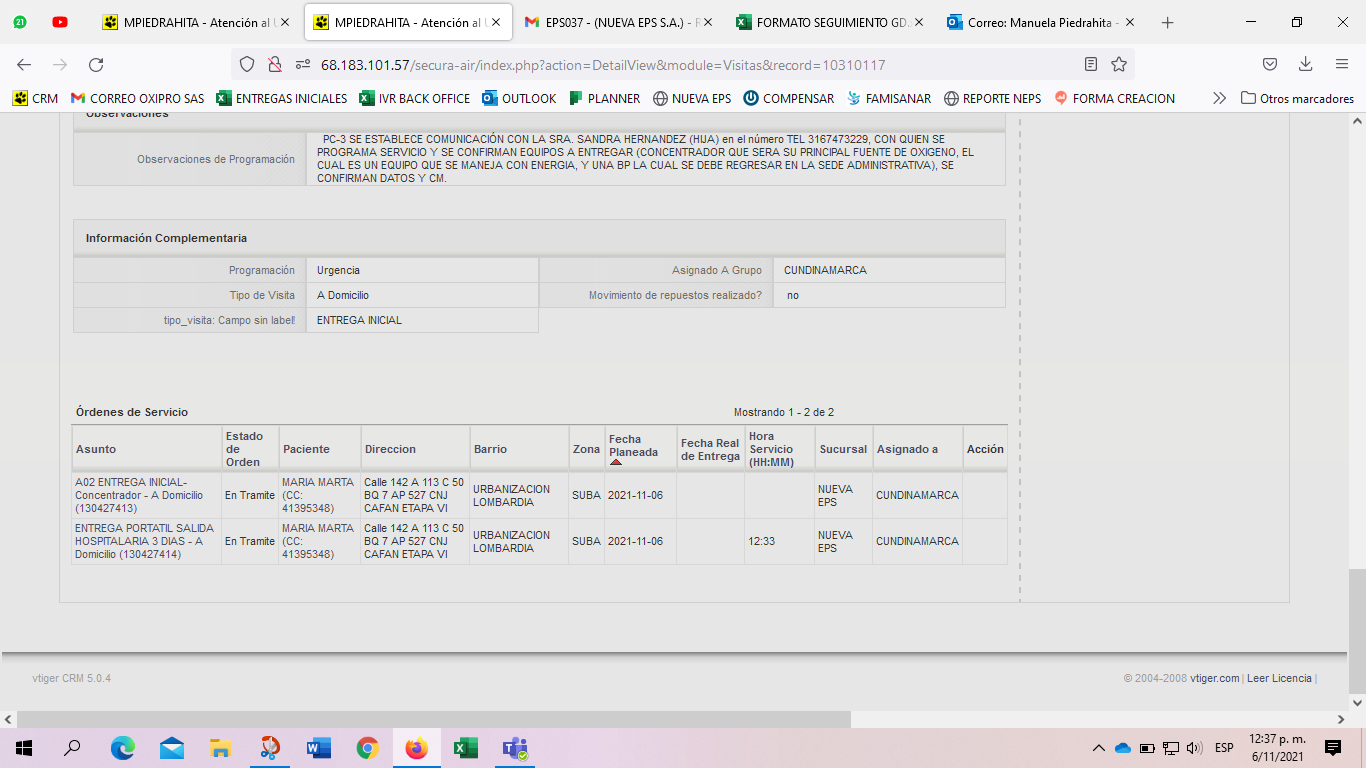Screen dimensions: 1366x768
Task: Open the NUEVA EPS bookmark
Action: (692, 98)
